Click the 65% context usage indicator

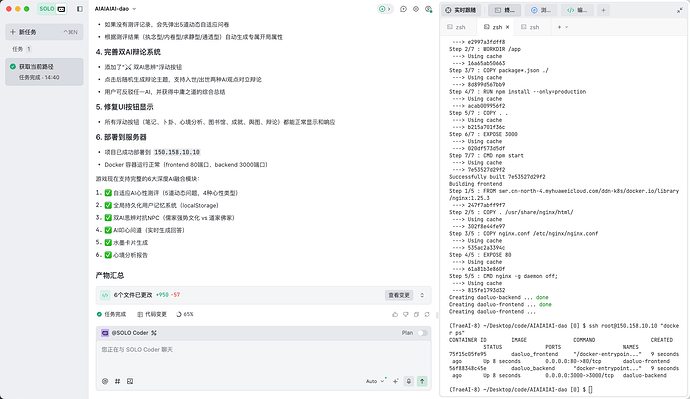pos(185,314)
